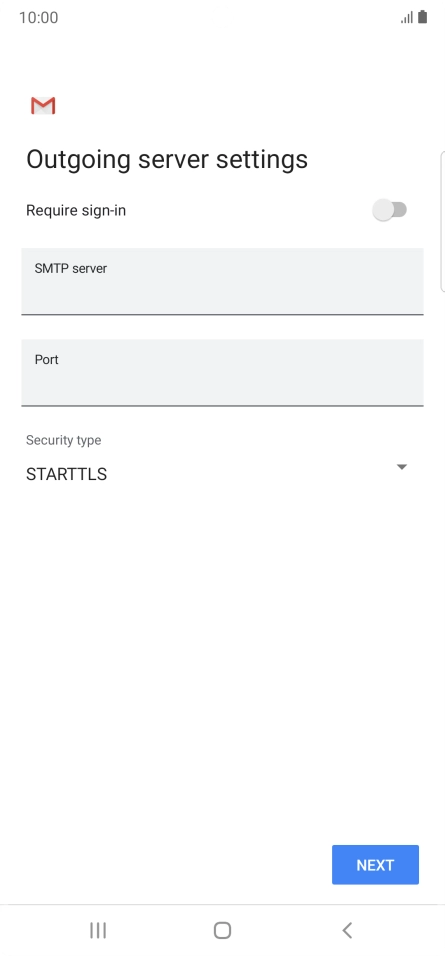Image resolution: width=445 pixels, height=956 pixels.
Task: Tap the signal strength icon
Action: coord(407,17)
